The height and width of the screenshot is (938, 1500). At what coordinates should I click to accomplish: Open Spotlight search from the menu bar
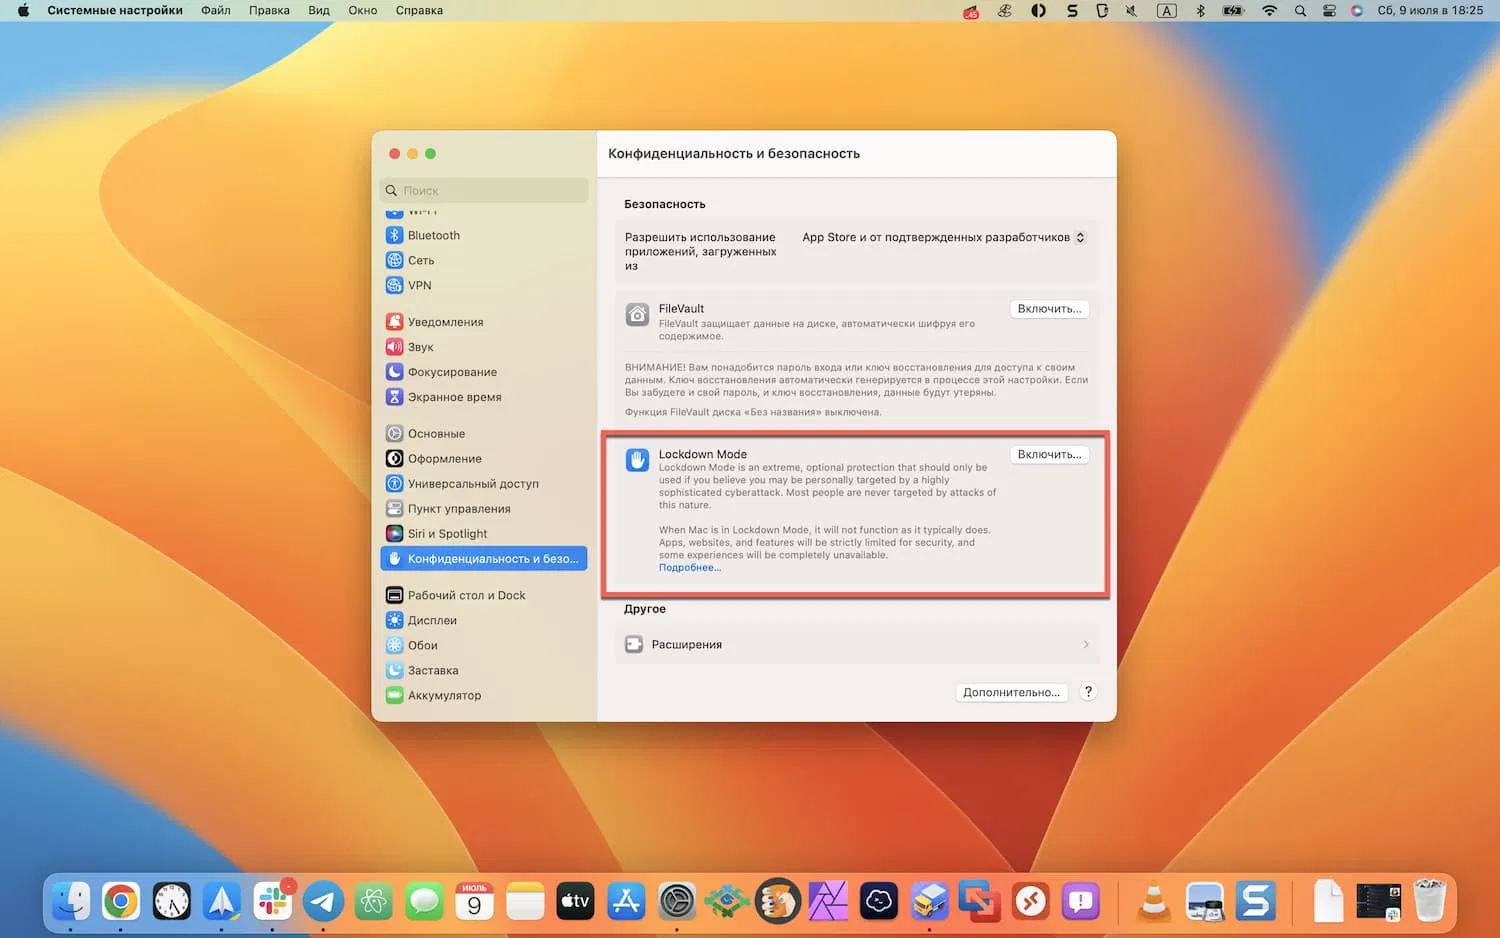point(1300,11)
